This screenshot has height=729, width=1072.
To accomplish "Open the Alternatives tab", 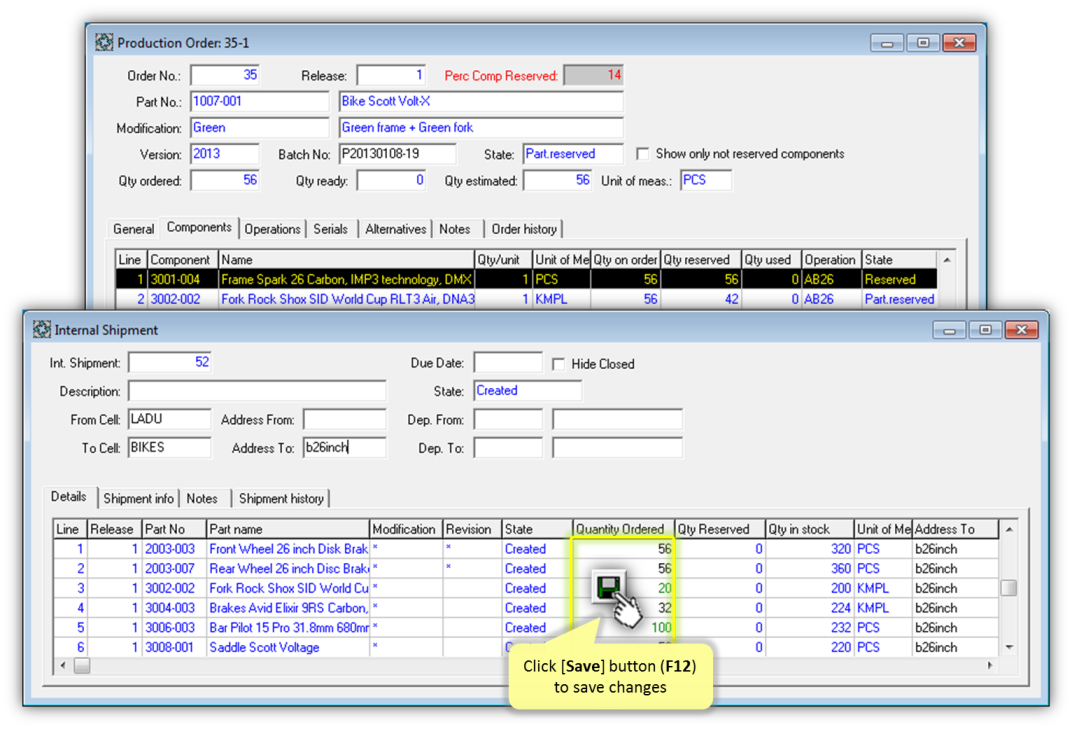I will (x=395, y=229).
